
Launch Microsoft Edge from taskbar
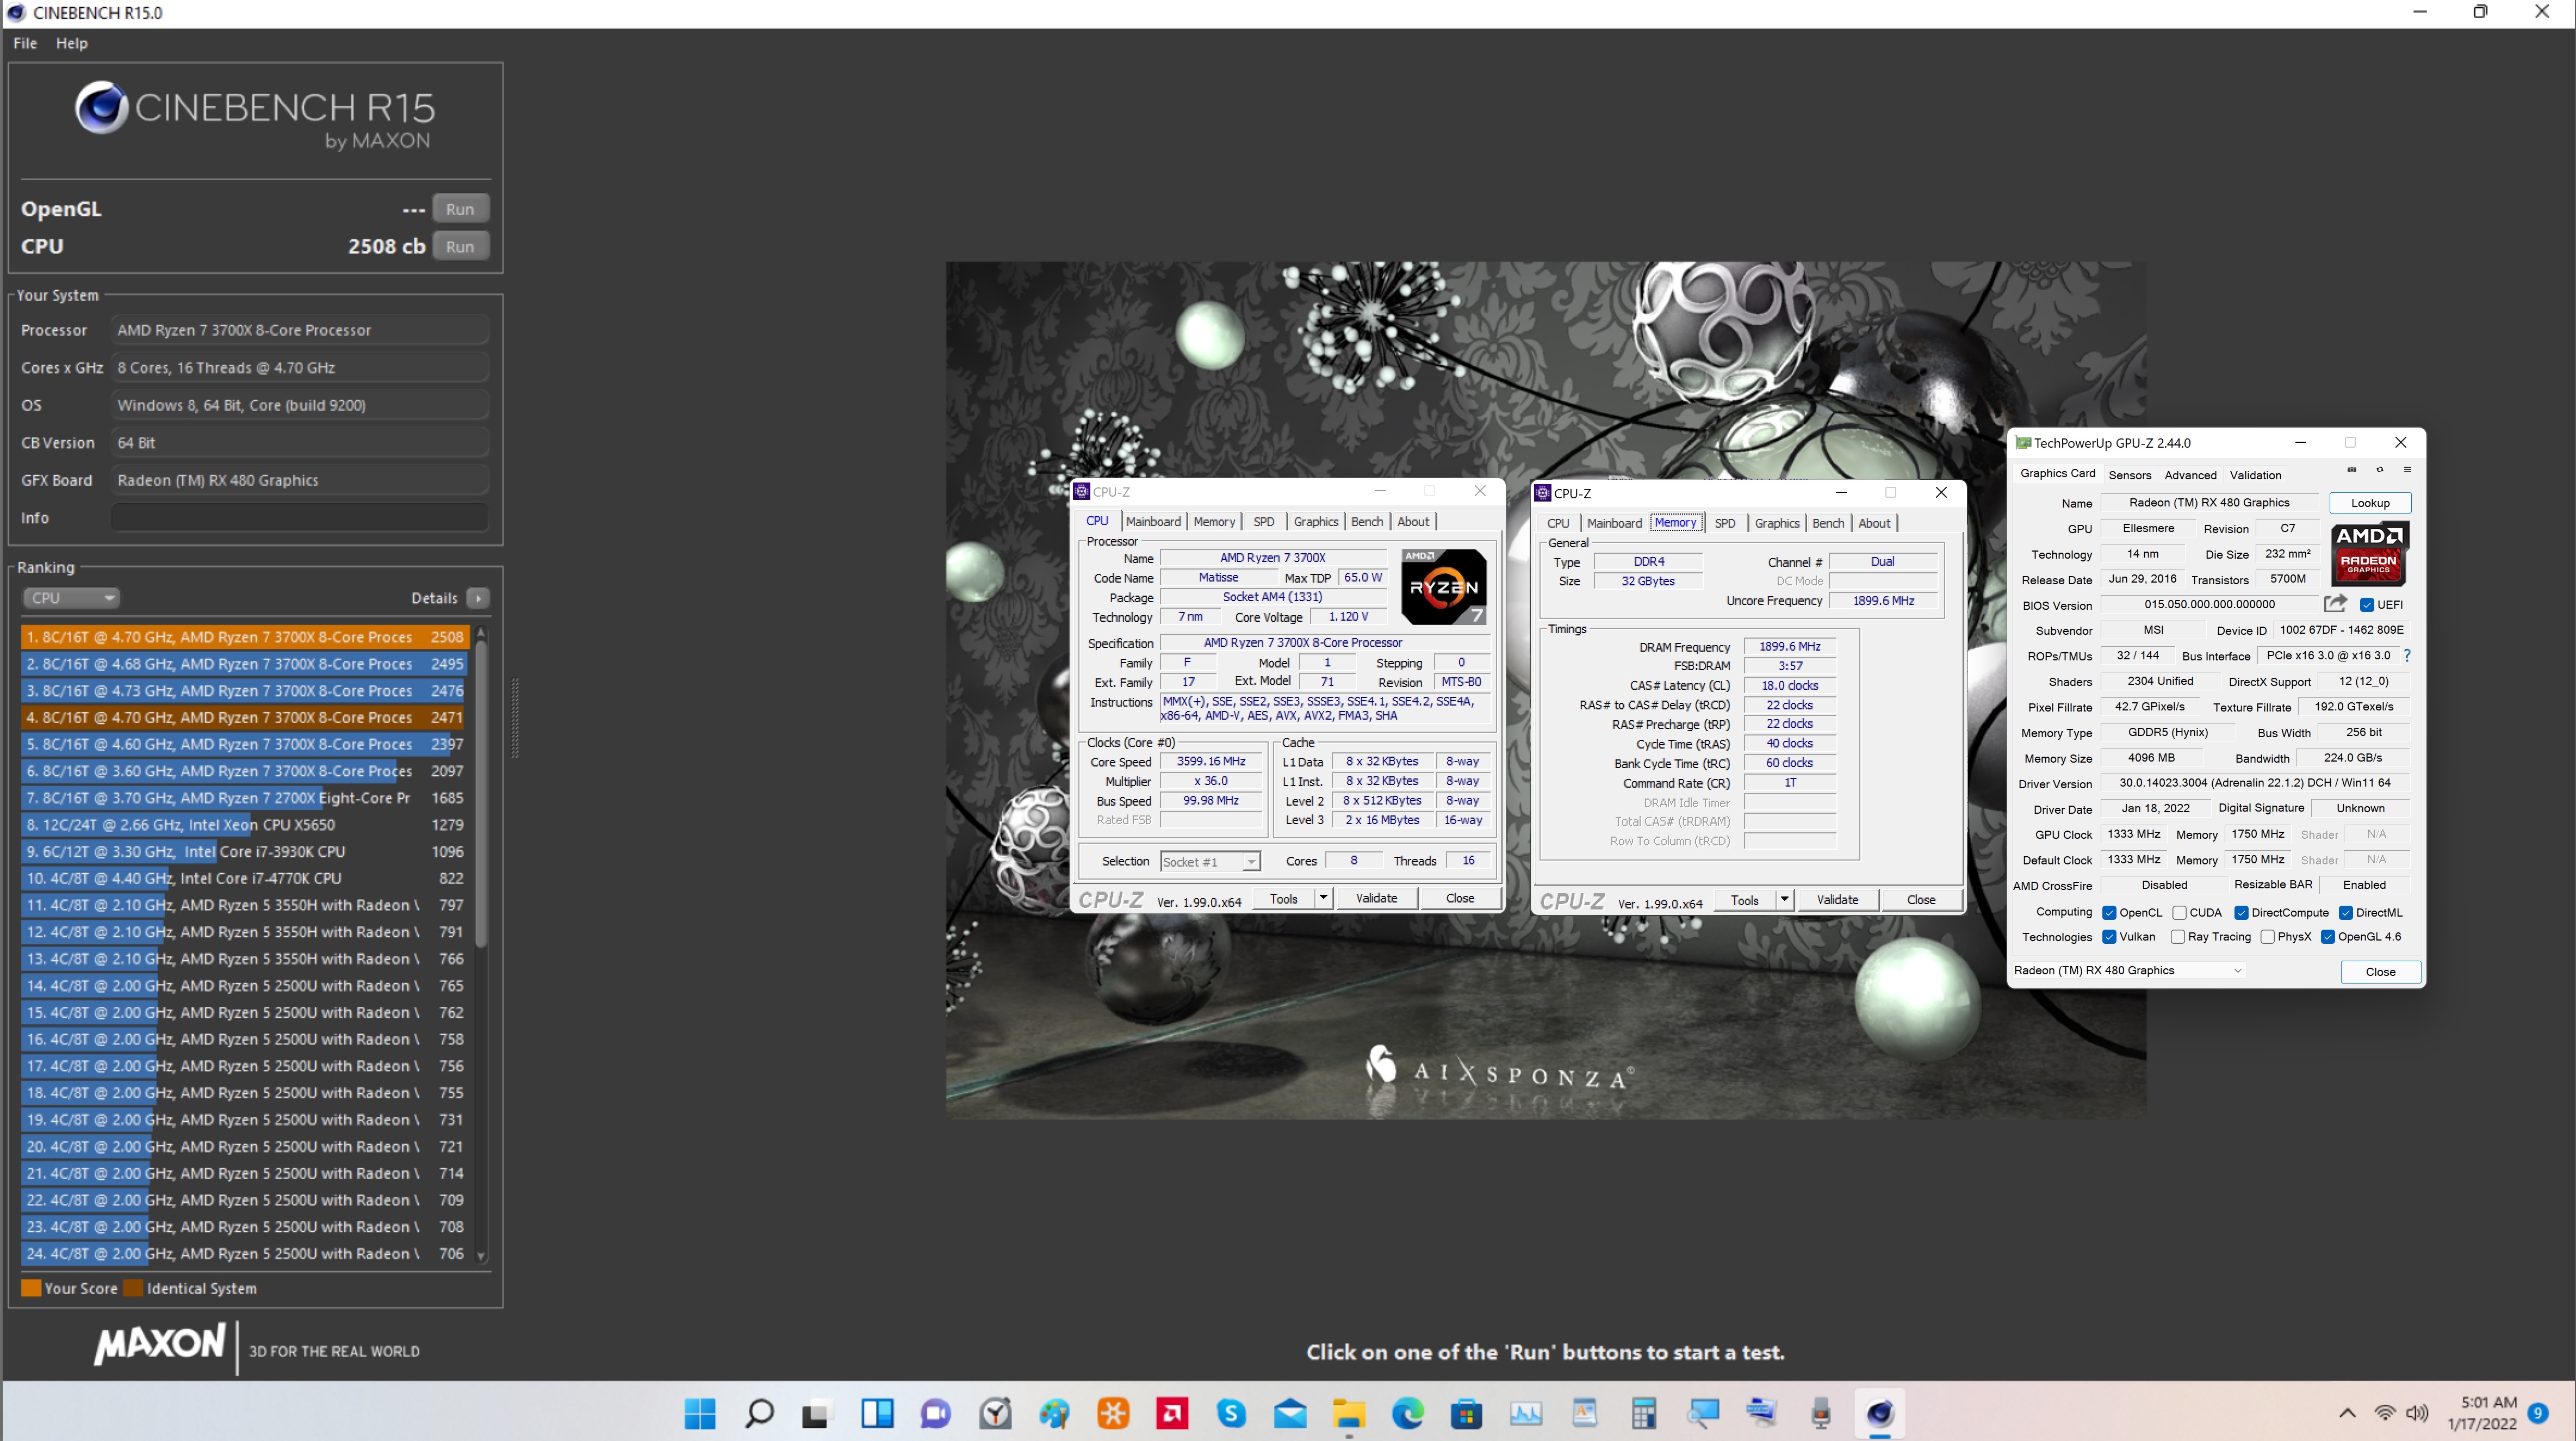coord(1408,1413)
